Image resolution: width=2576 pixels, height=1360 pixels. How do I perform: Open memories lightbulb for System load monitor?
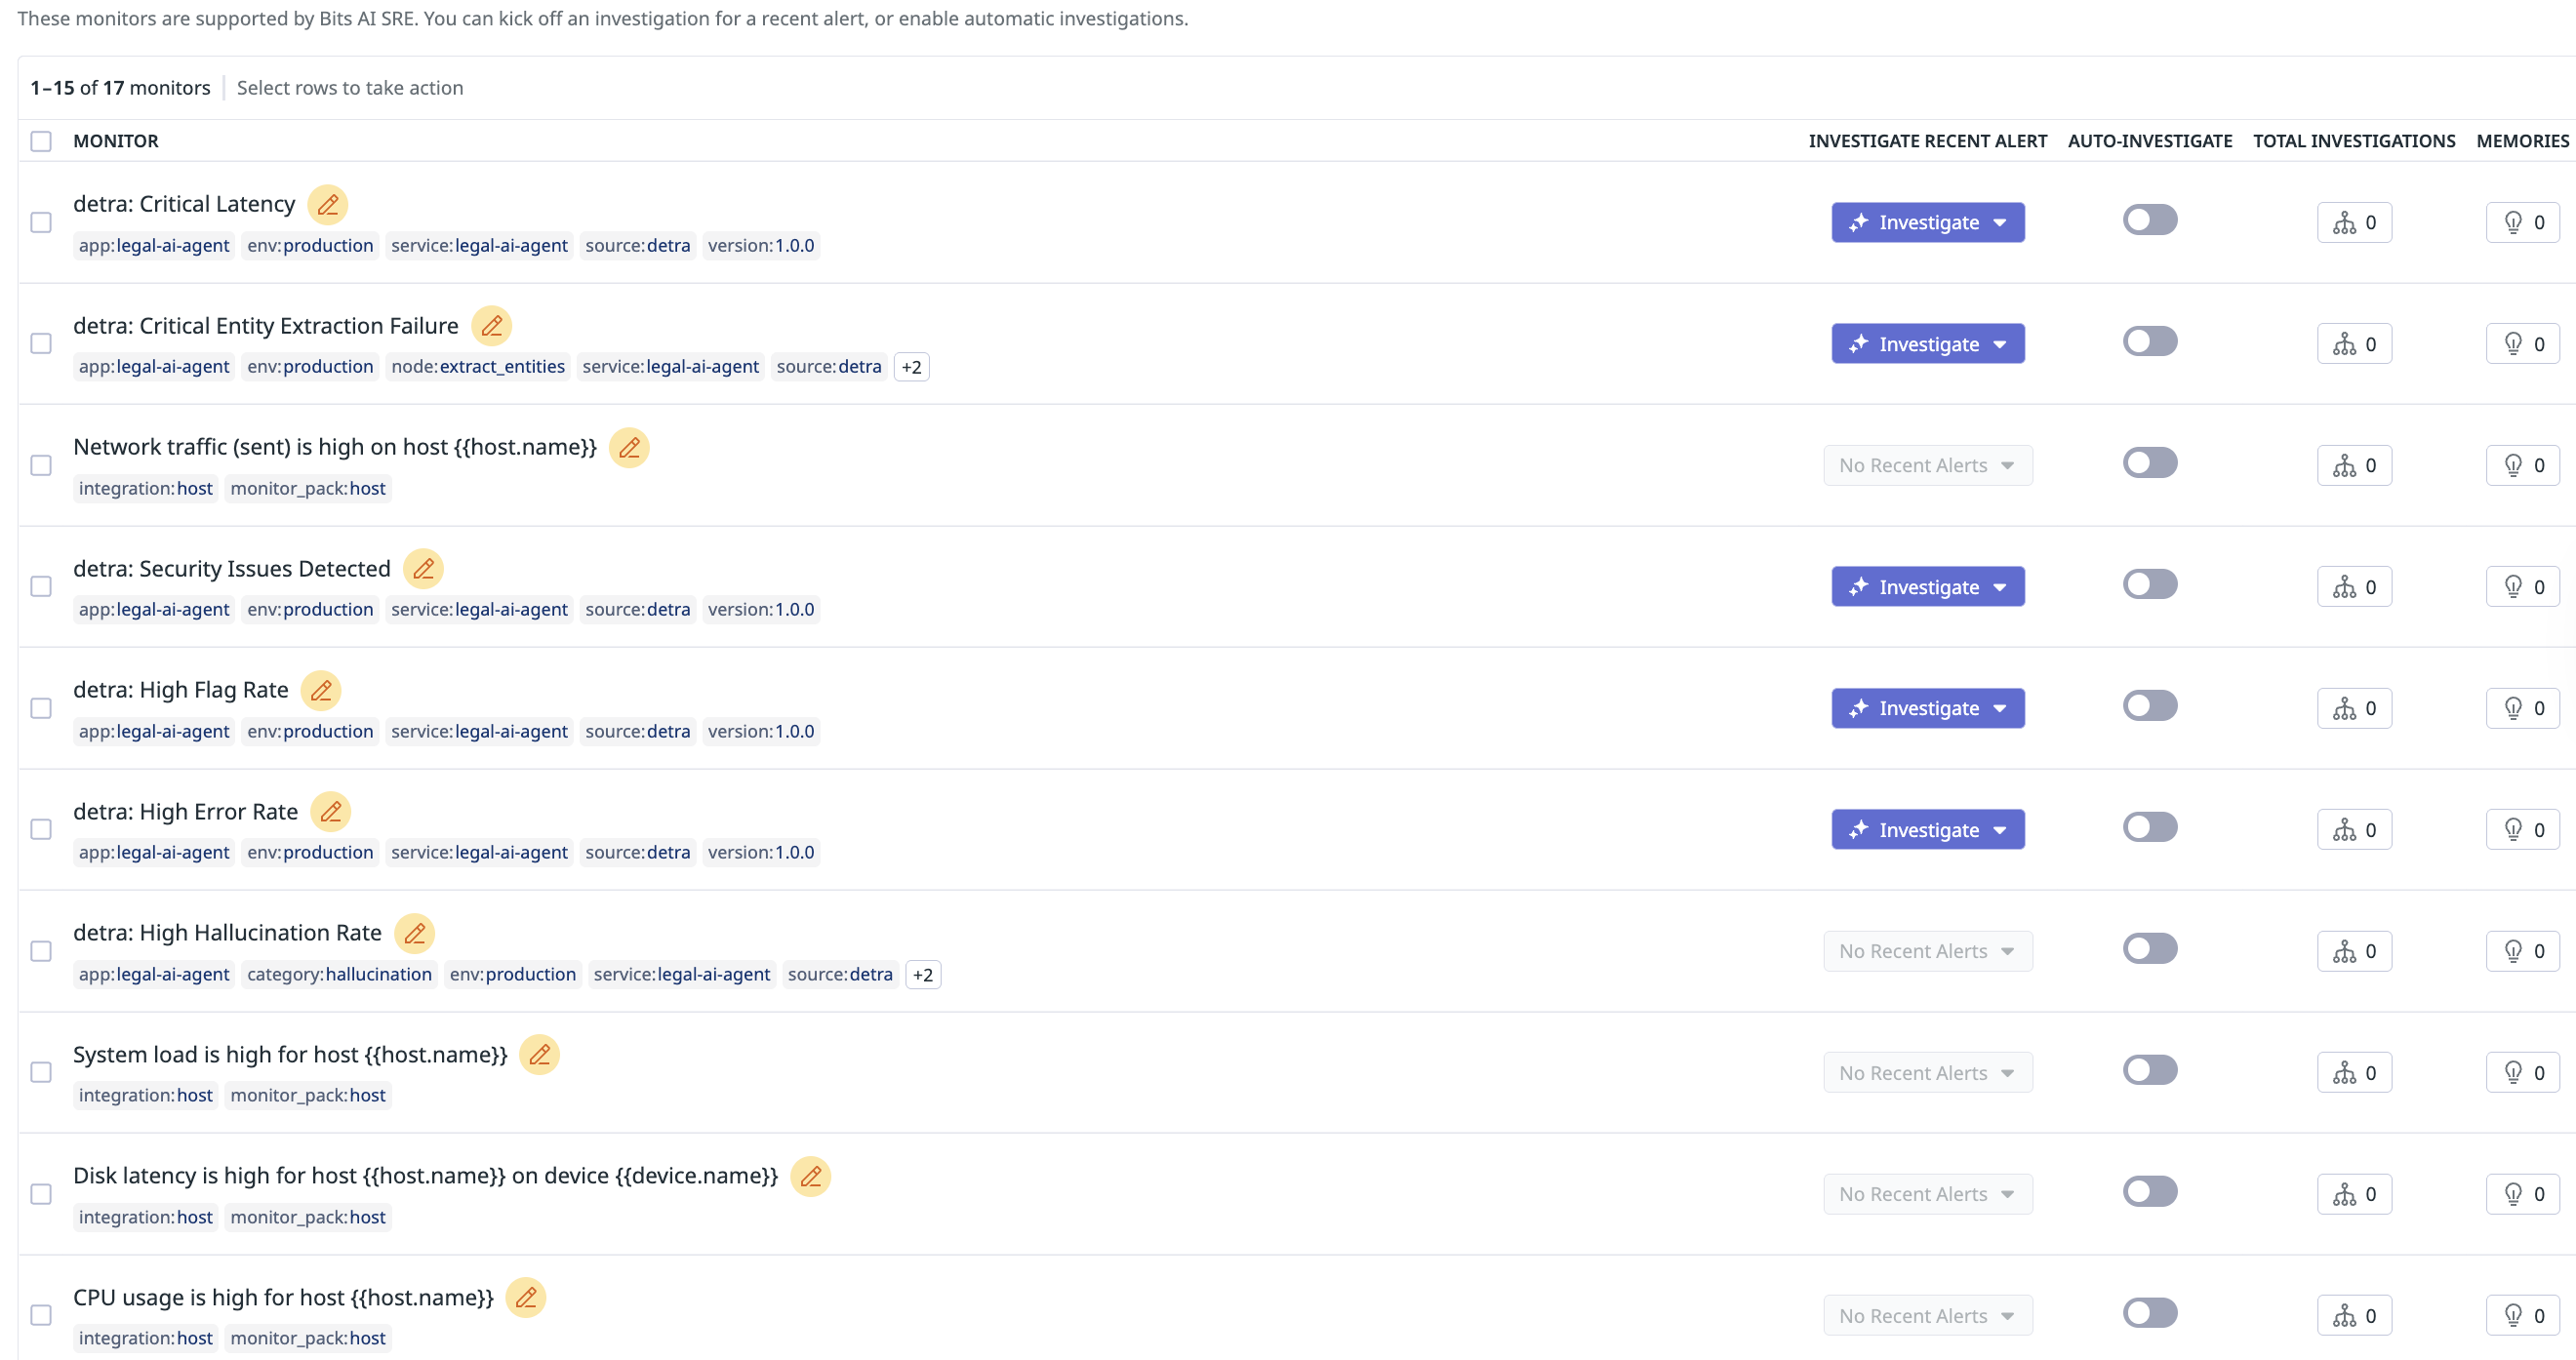point(2522,1072)
